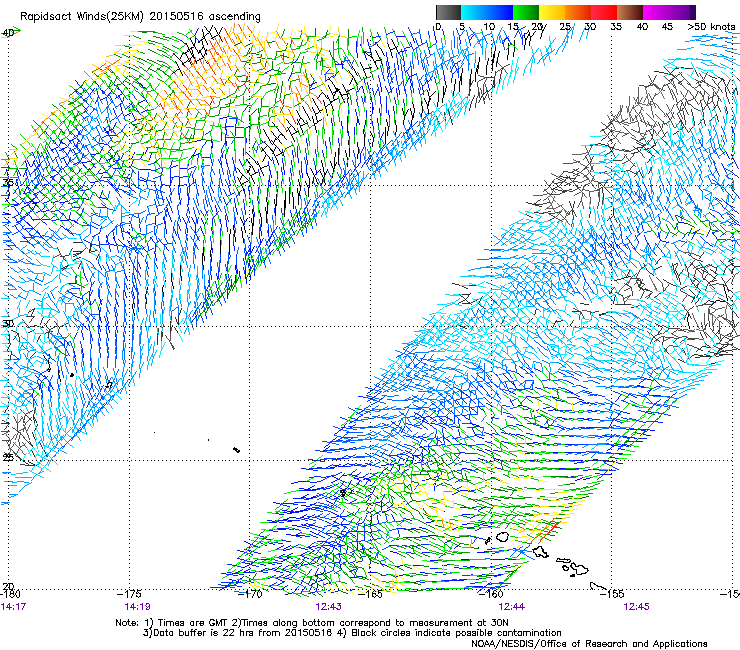This screenshot has height=650, width=740.
Task: Click the latitude label 40 at top left
Action: (x=8, y=33)
